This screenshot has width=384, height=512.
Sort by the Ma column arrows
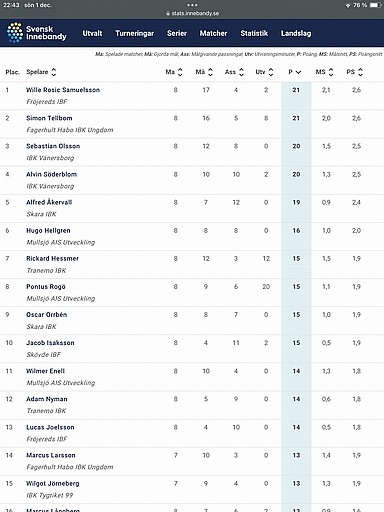point(180,72)
